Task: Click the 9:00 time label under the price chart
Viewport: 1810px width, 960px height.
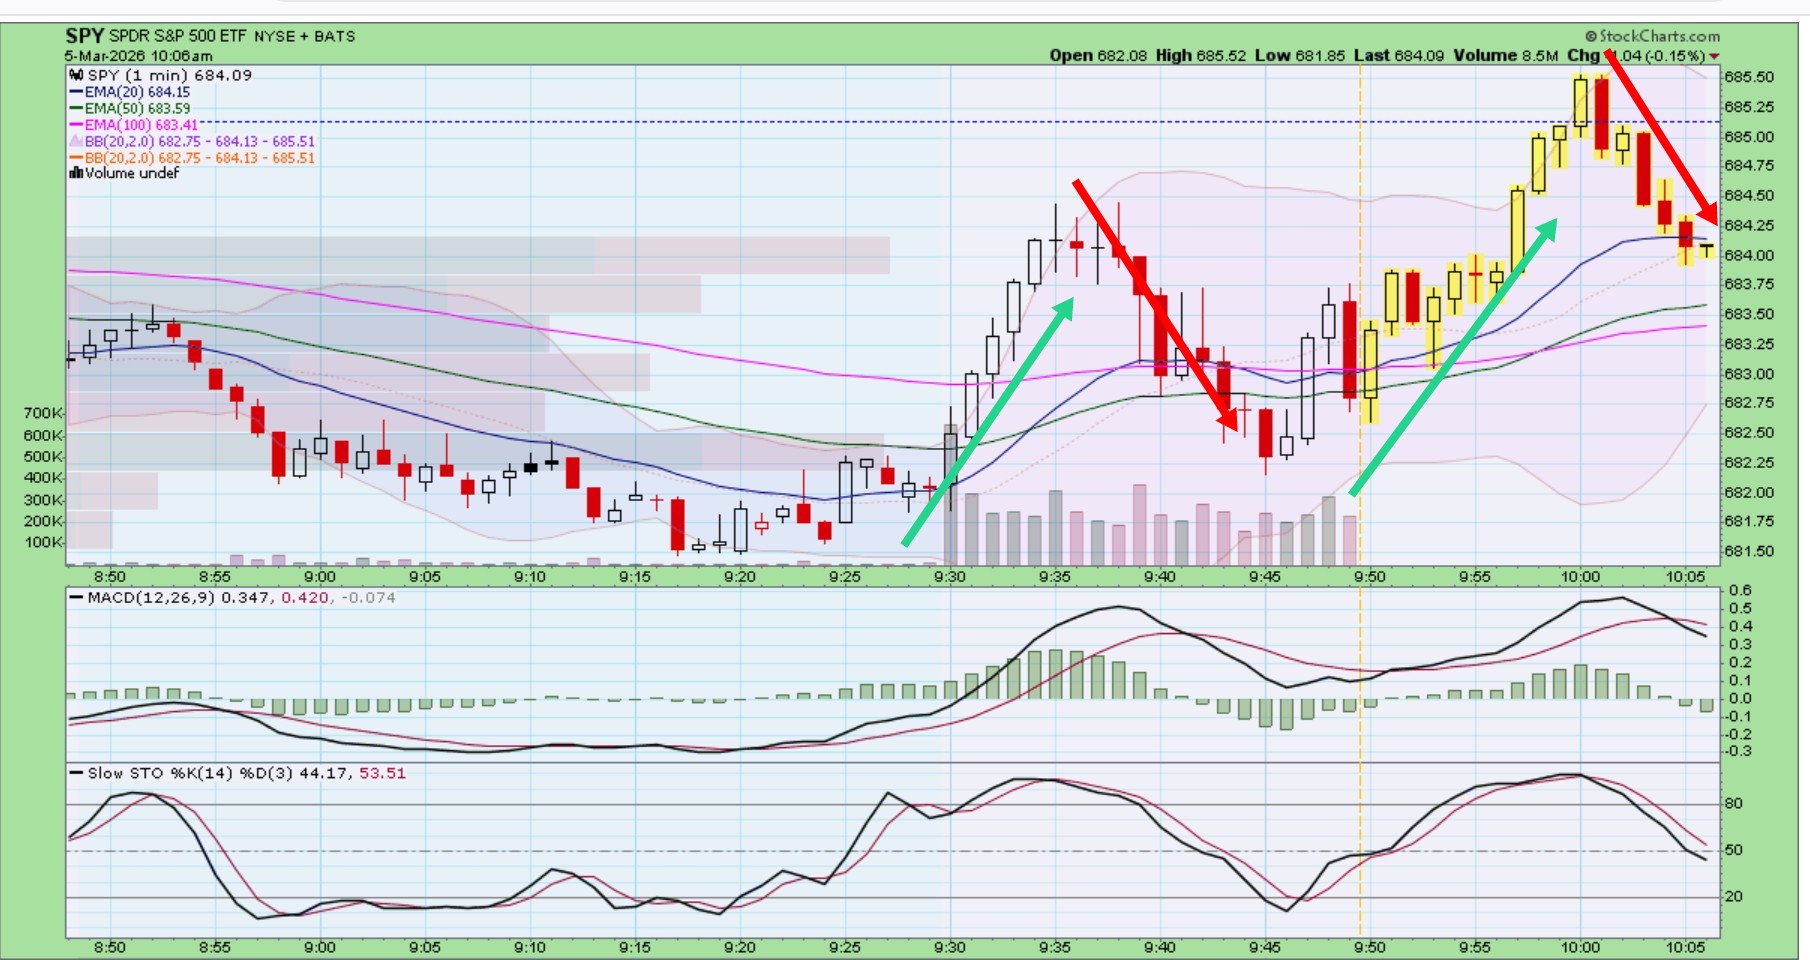Action: point(320,577)
